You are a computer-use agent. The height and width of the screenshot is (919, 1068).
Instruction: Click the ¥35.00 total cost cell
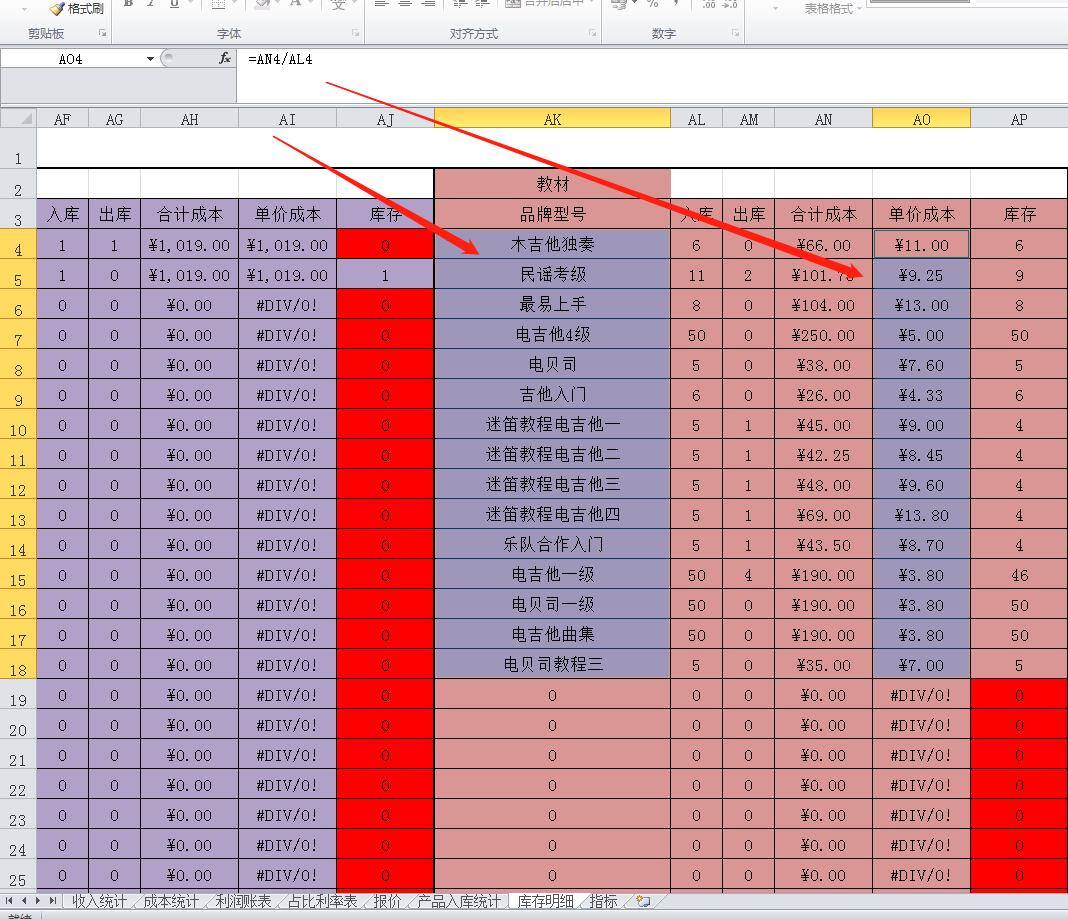click(x=823, y=664)
